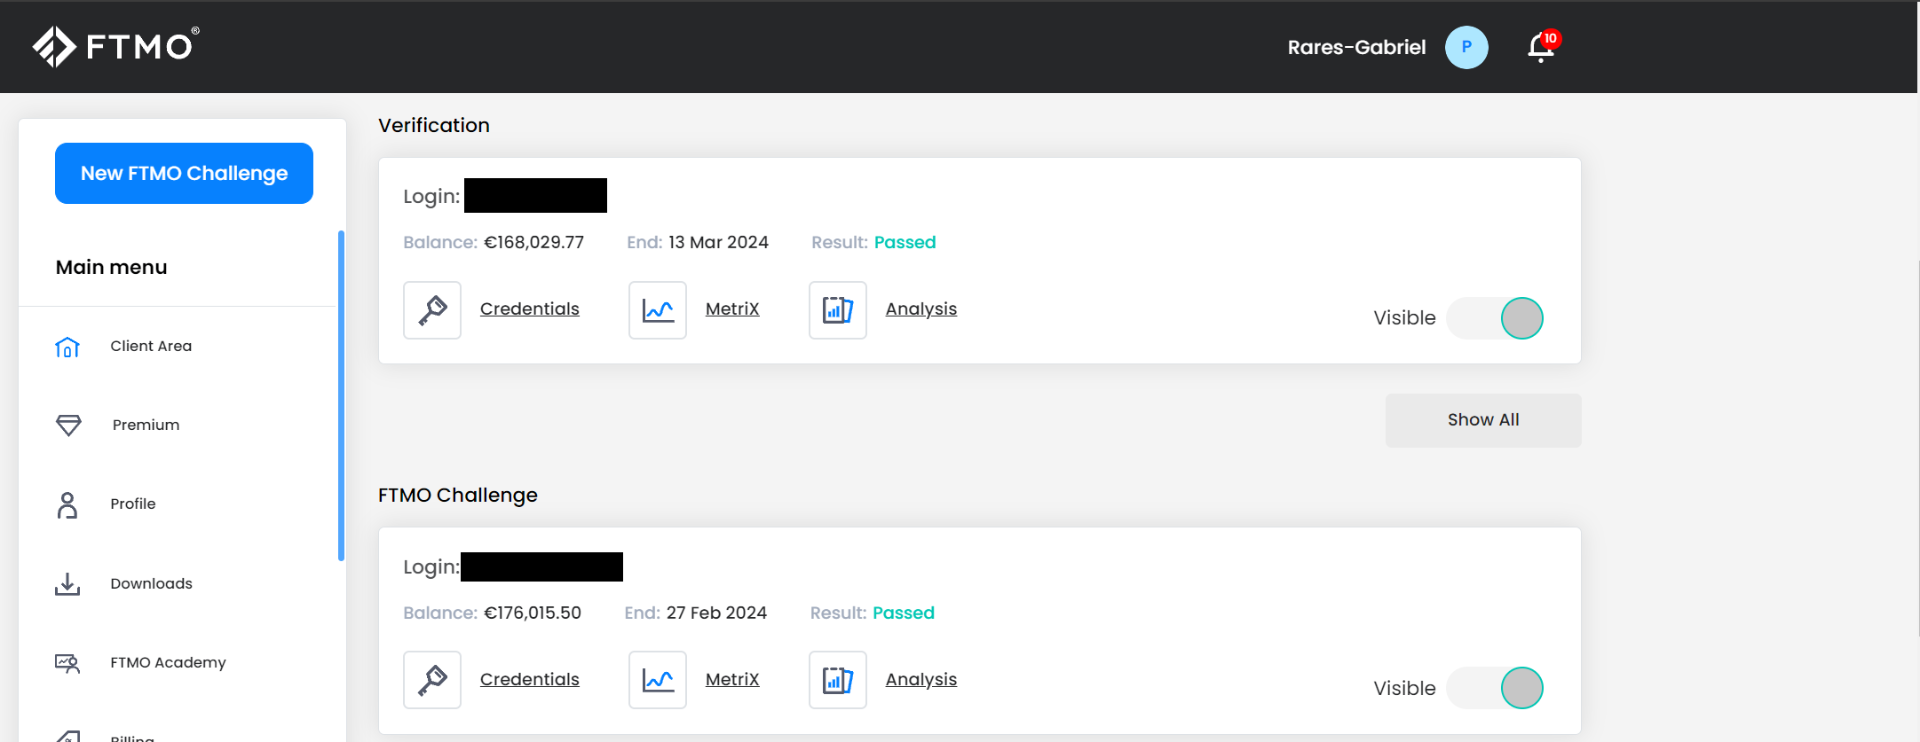Click the Passed result in Verification card
Screen dimensions: 1920x742
pos(905,242)
